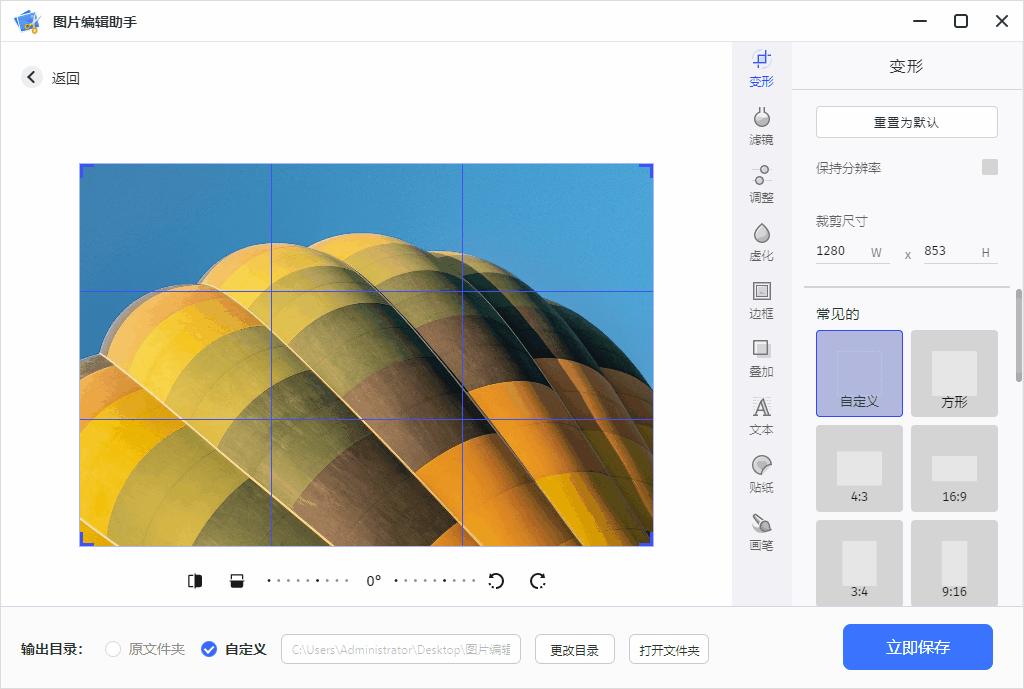Image resolution: width=1024 pixels, height=689 pixels.
Task: Flip the image horizontally
Action: point(196,580)
